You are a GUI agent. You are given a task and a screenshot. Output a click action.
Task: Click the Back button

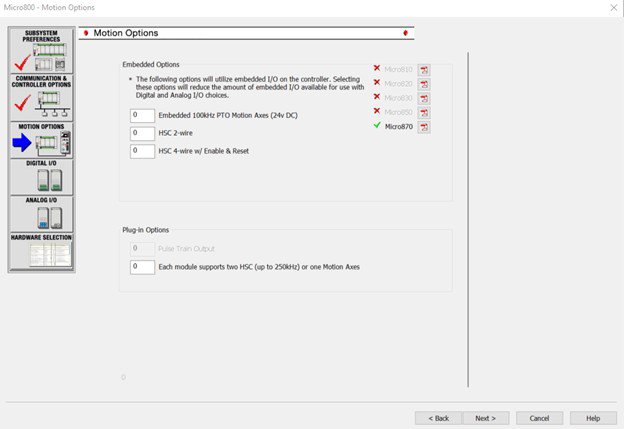[x=439, y=418]
